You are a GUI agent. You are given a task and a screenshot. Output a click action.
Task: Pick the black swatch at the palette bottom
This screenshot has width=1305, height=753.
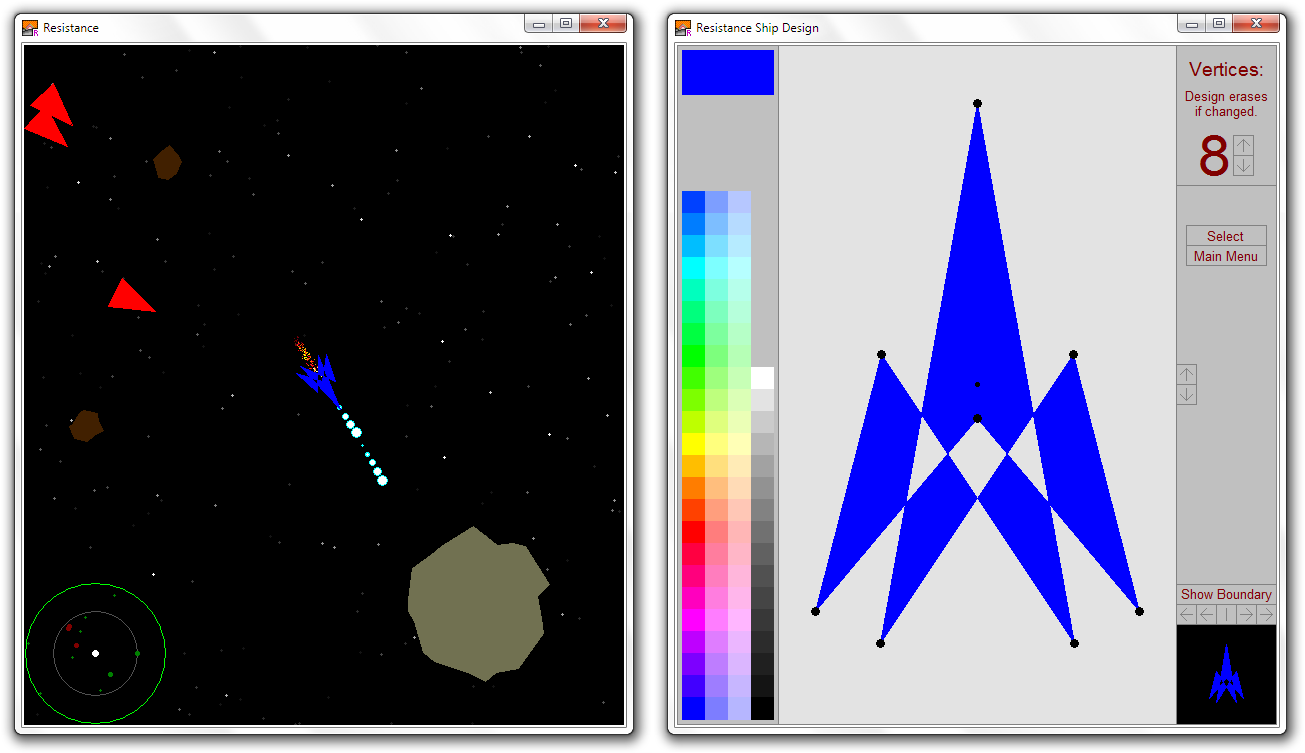(x=762, y=708)
